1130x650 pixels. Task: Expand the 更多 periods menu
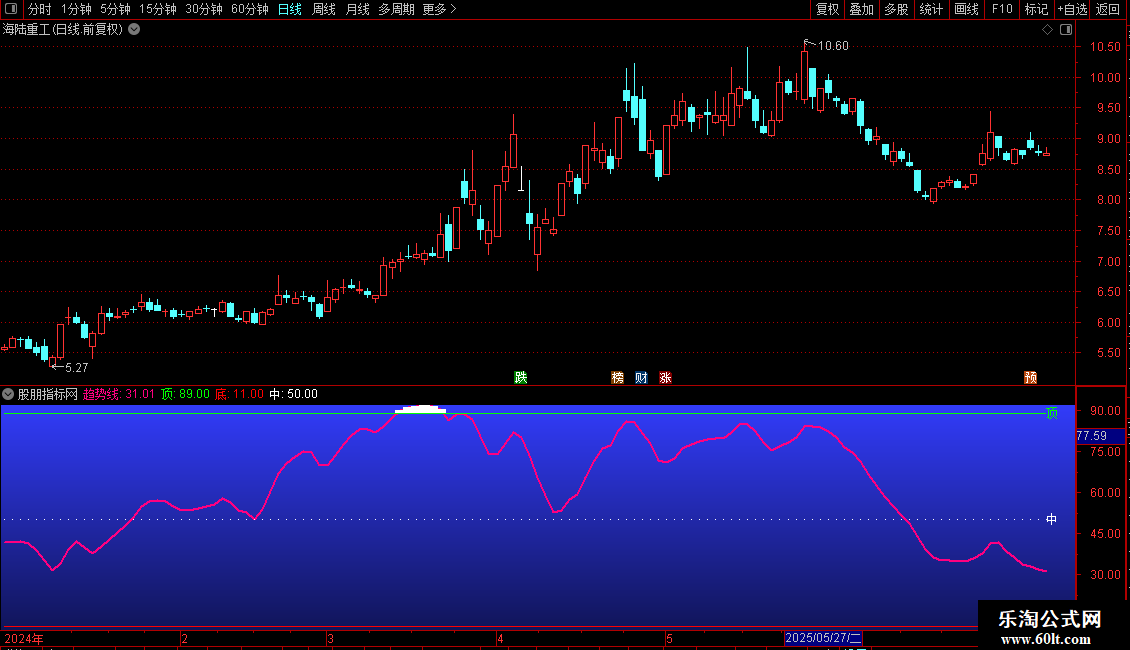pyautogui.click(x=439, y=9)
